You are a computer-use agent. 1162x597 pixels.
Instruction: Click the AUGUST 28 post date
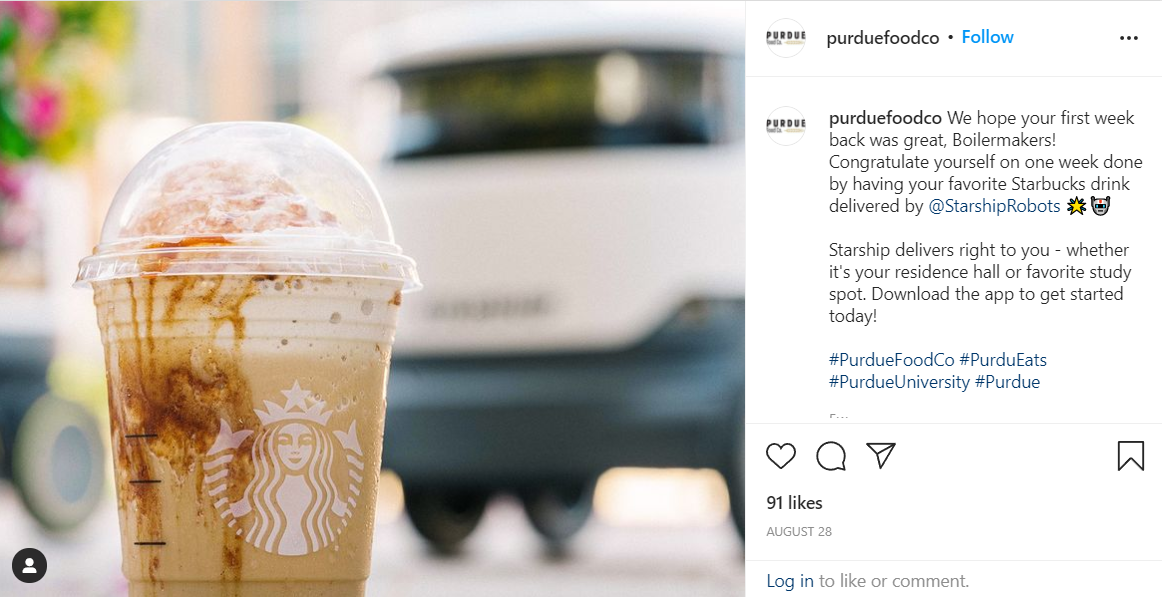pyautogui.click(x=799, y=532)
